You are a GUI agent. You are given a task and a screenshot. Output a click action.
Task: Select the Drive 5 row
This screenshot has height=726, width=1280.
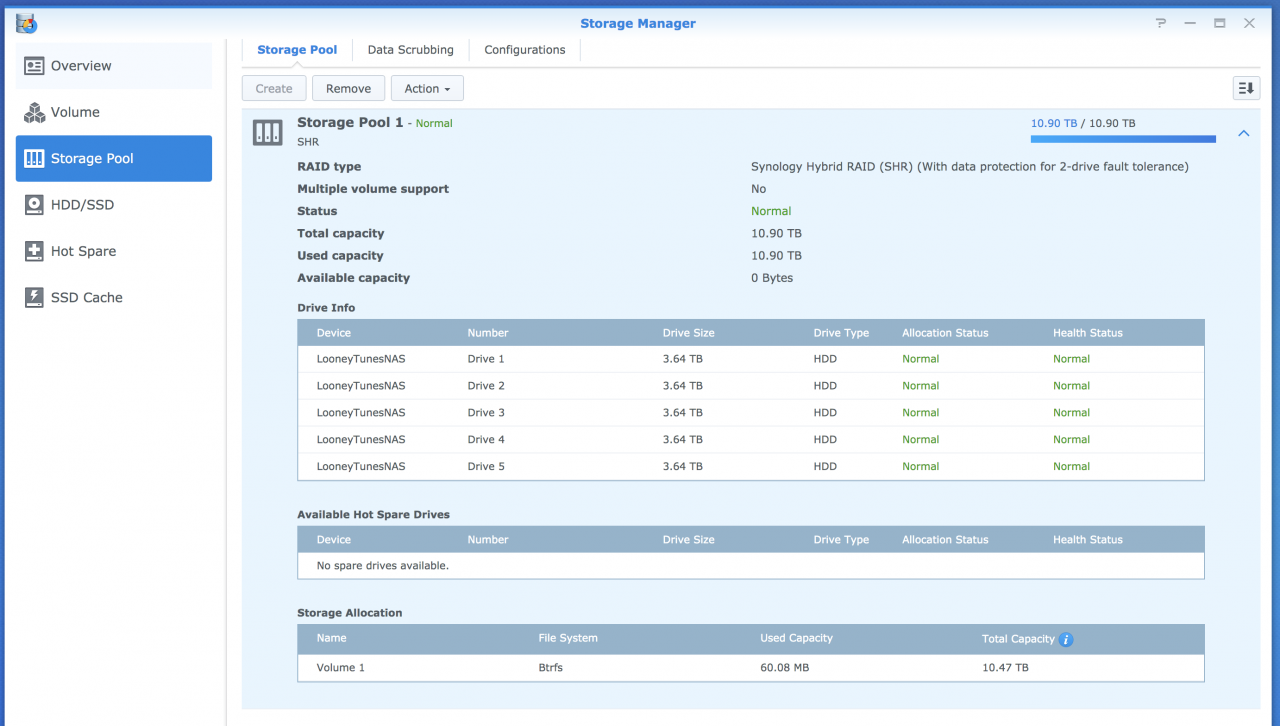click(x=750, y=466)
